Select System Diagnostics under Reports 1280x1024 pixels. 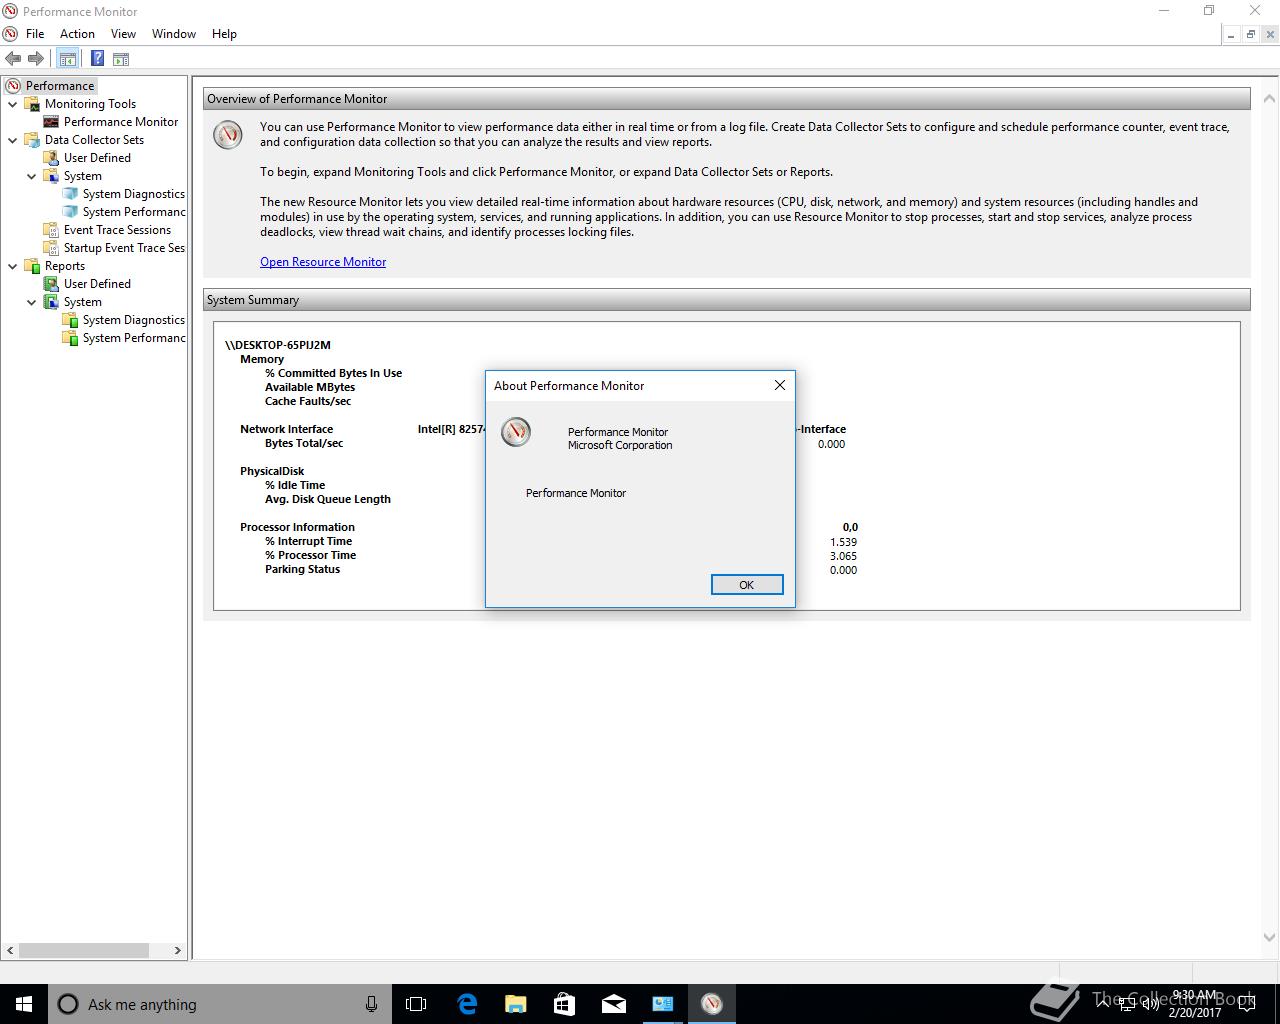(x=134, y=320)
